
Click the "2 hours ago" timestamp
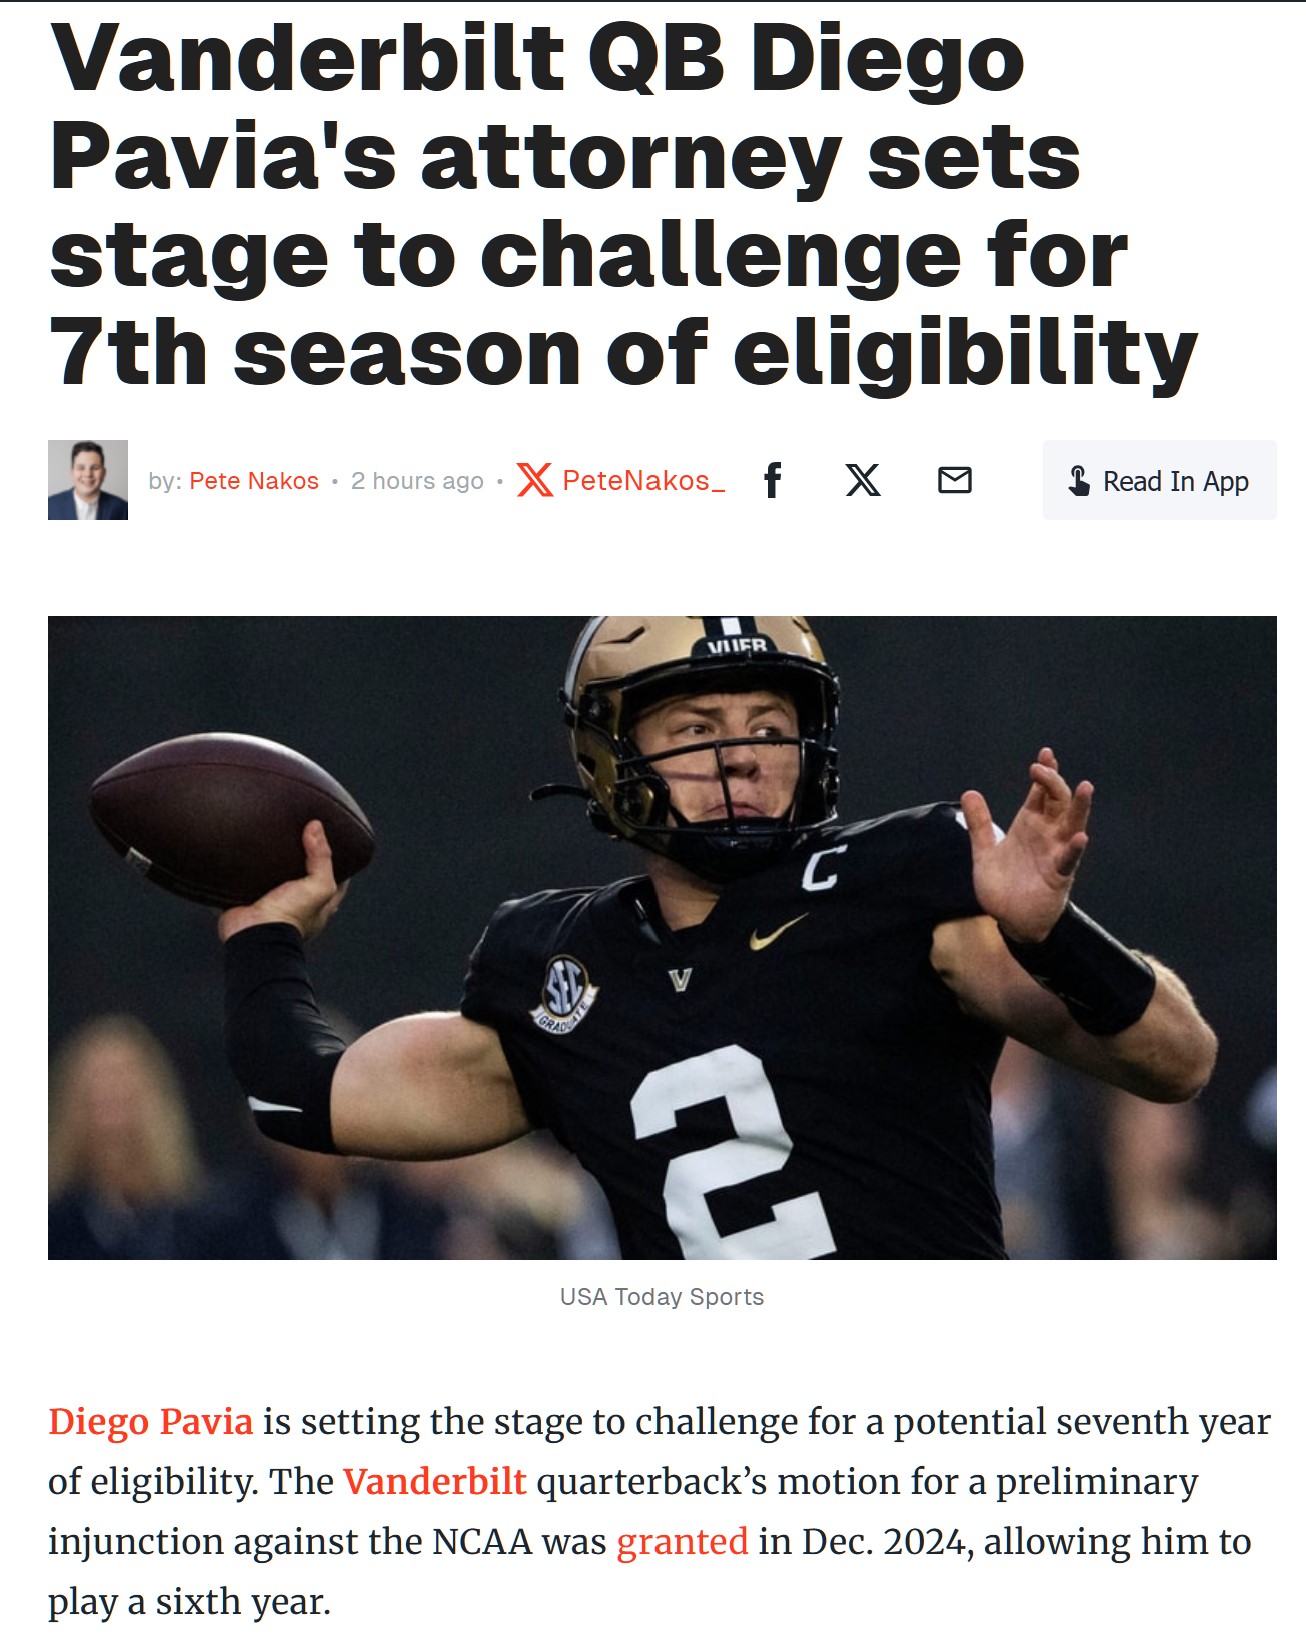click(417, 481)
